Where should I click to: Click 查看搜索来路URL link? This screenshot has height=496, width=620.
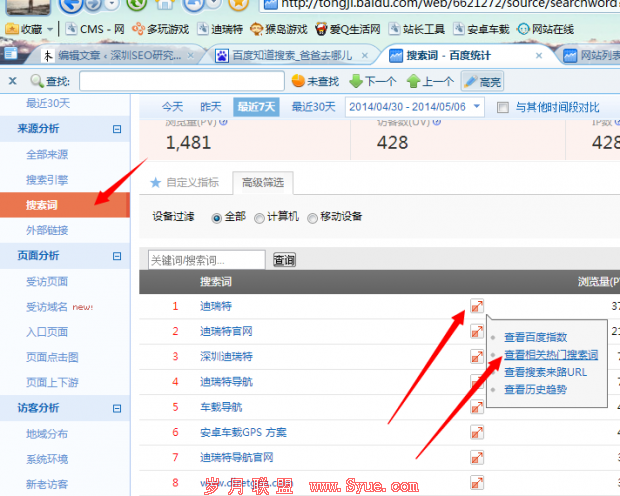tap(546, 372)
